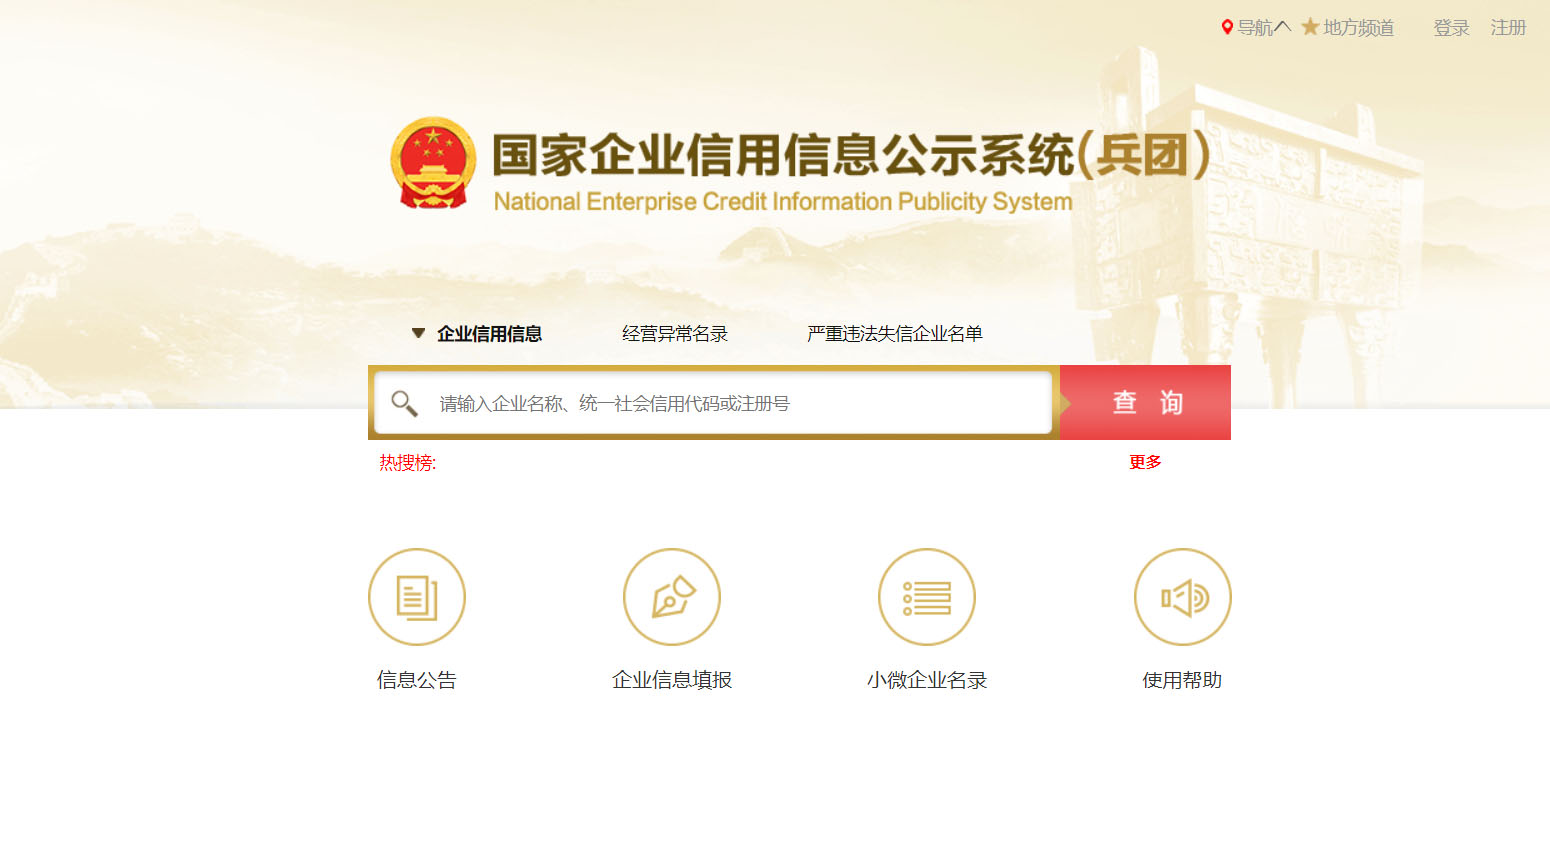The height and width of the screenshot is (864, 1550).
Task: Switch to the 经营异常名录 tab
Action: tap(675, 333)
